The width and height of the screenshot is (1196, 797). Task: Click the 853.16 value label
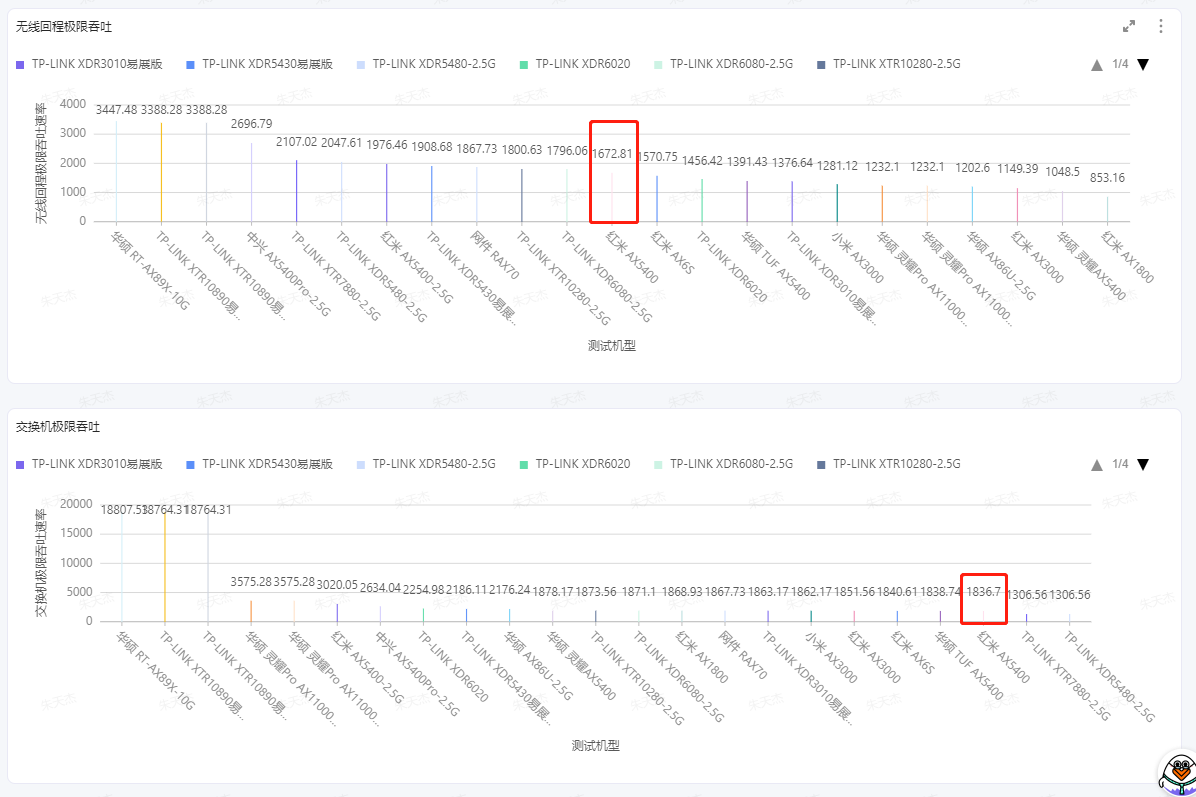[x=1108, y=178]
